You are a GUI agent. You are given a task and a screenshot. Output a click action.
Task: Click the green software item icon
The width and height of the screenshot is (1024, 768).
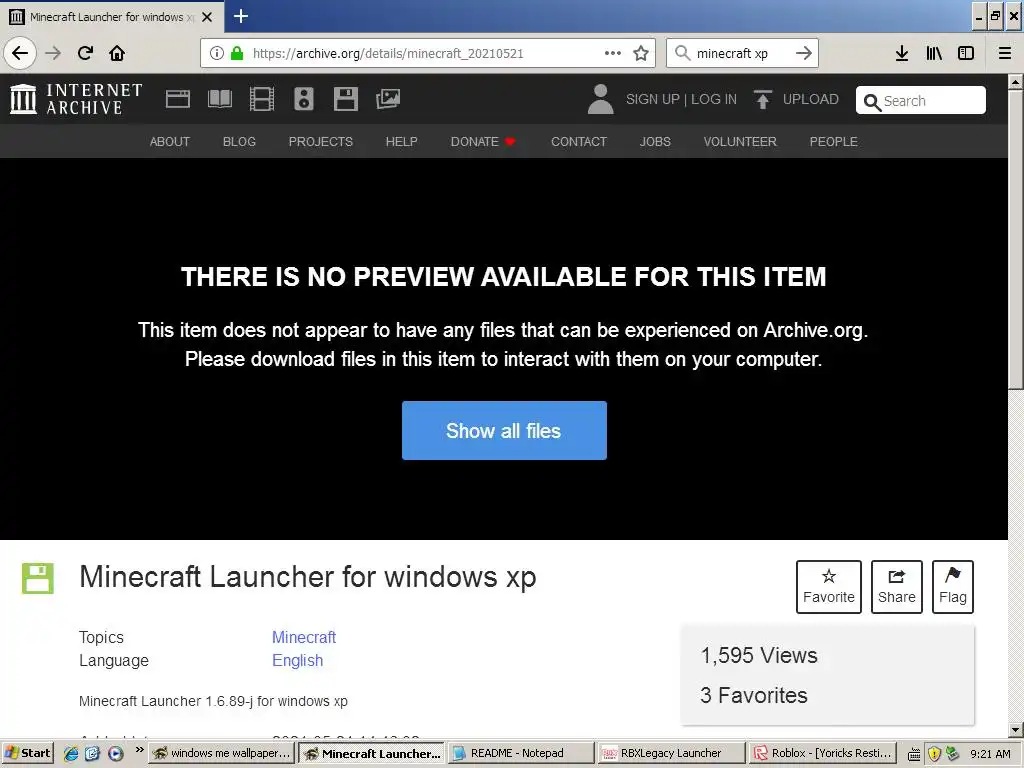pos(38,579)
